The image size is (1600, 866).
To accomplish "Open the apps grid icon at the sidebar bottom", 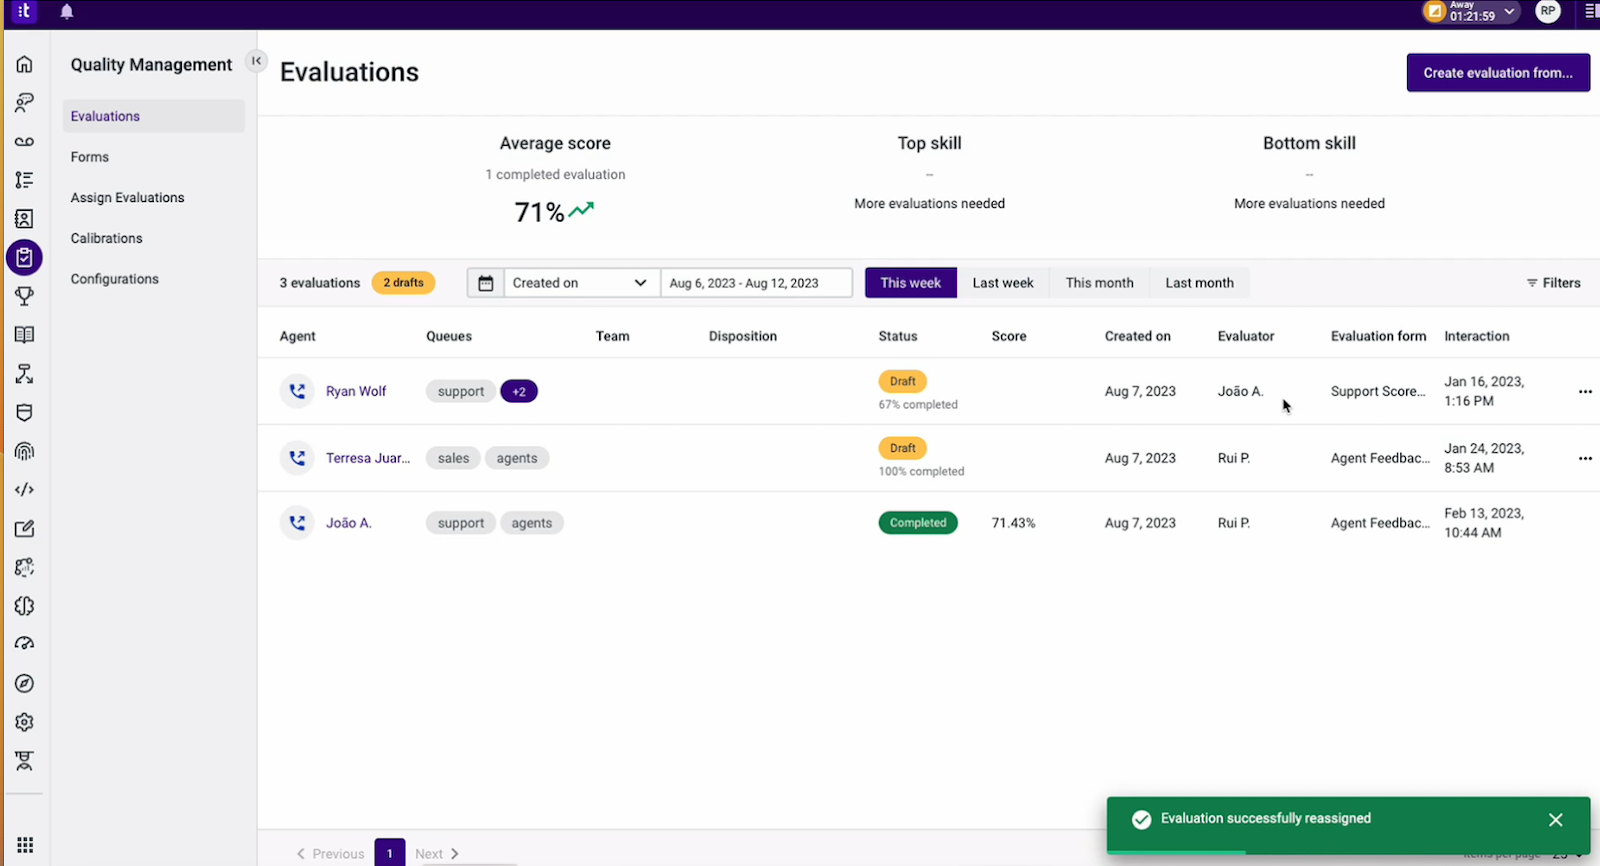I will tap(24, 845).
